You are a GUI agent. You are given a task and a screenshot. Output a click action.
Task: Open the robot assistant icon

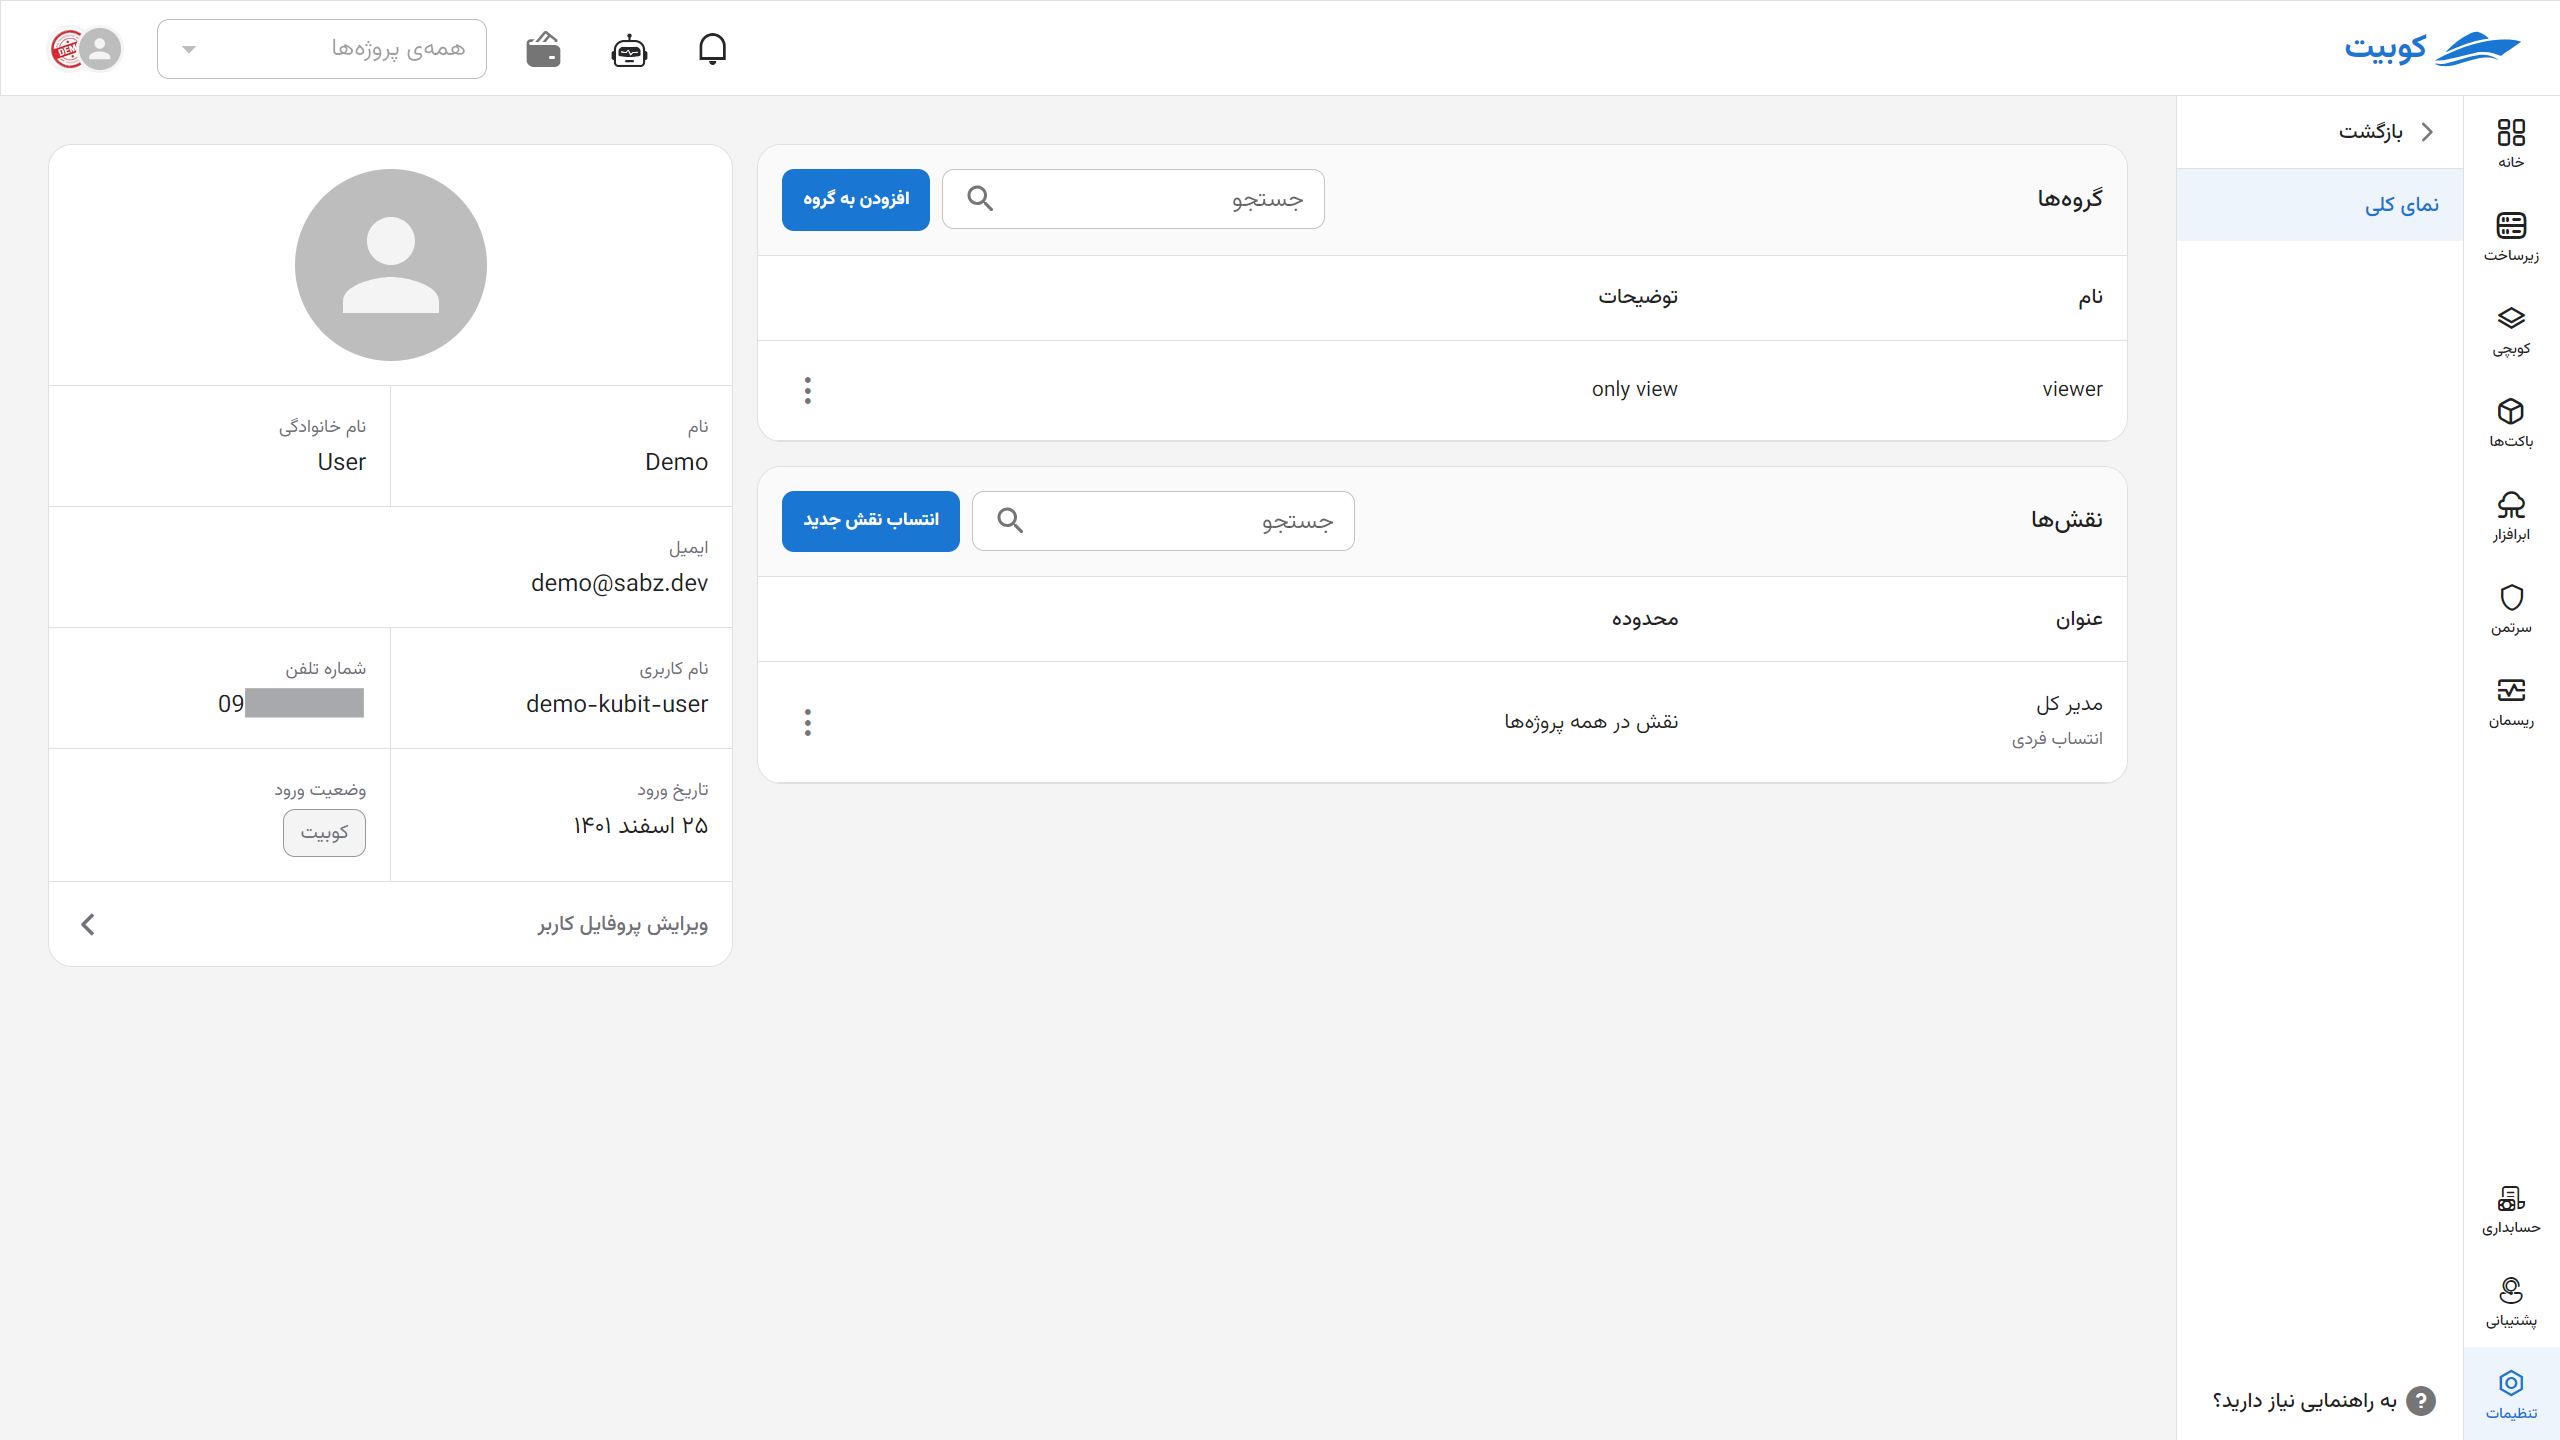[x=629, y=49]
